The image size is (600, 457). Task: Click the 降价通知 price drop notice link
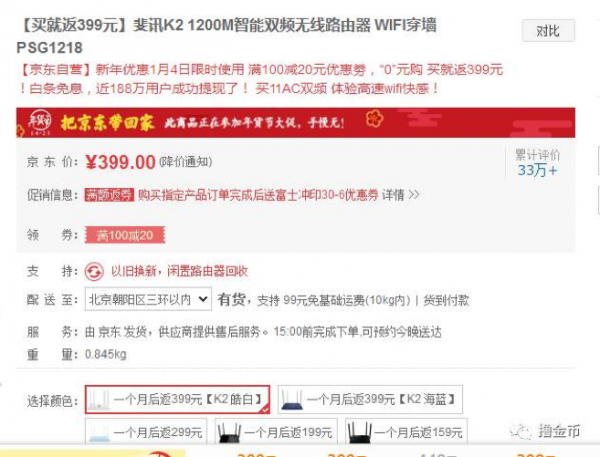pos(186,162)
